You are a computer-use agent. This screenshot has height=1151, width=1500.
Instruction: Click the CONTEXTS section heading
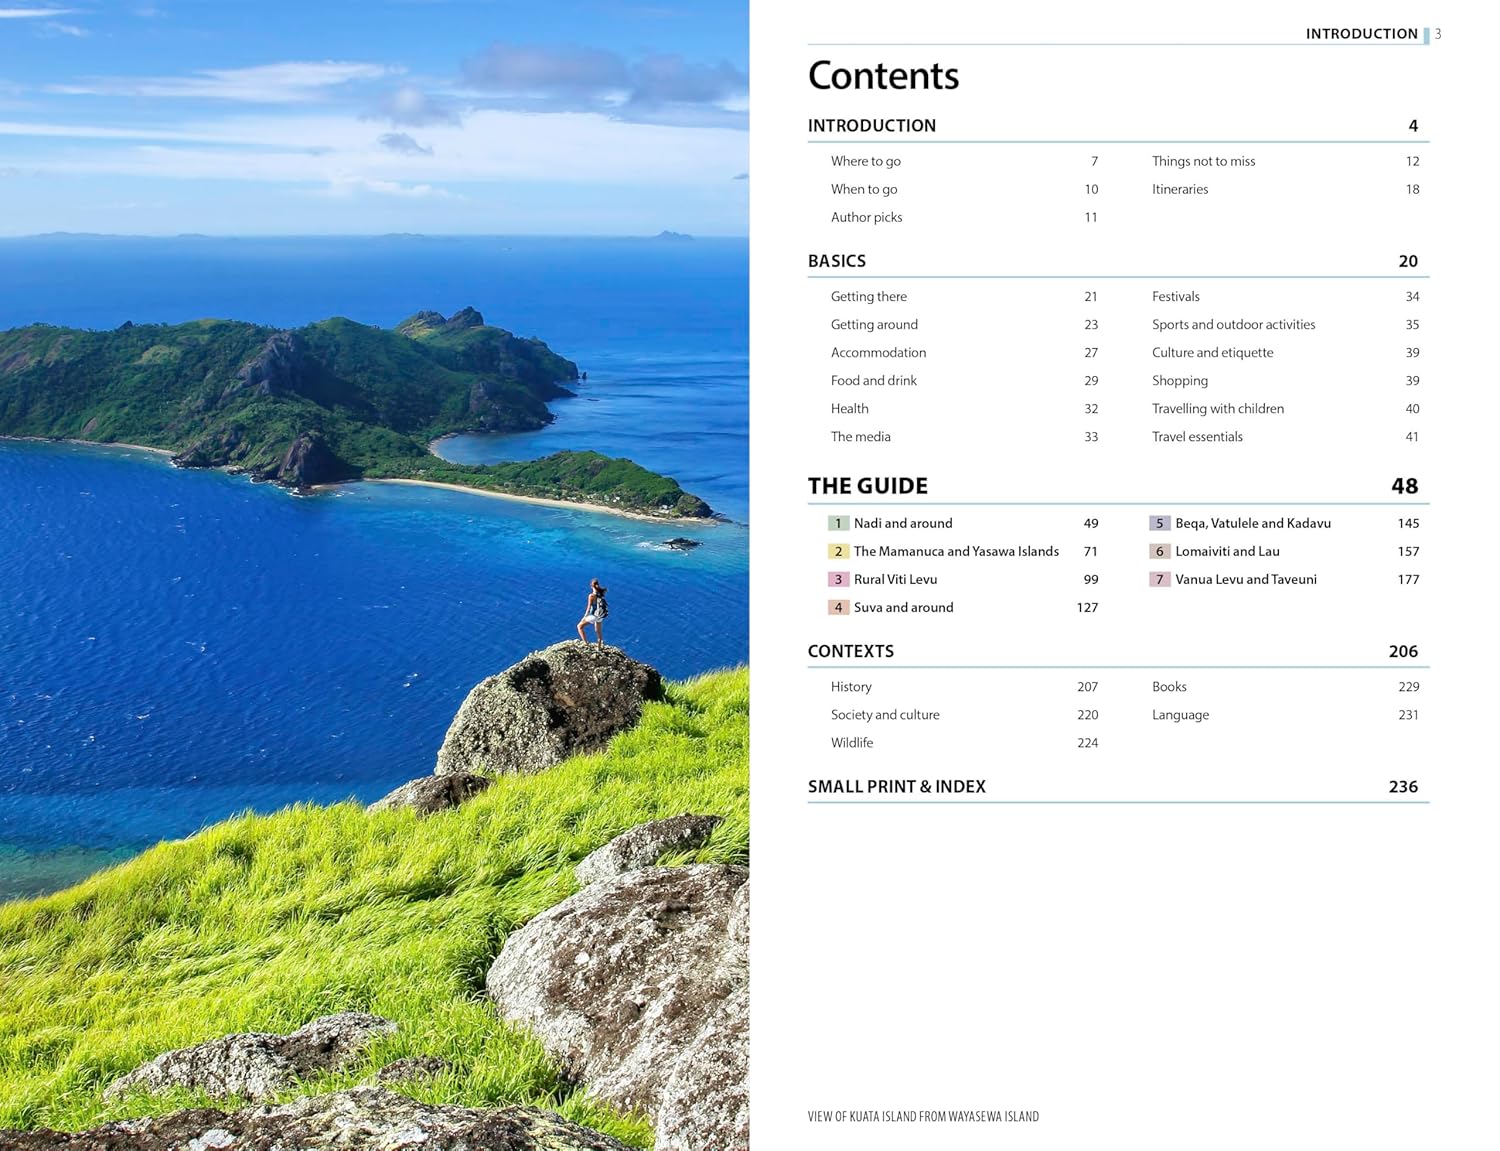tap(851, 651)
